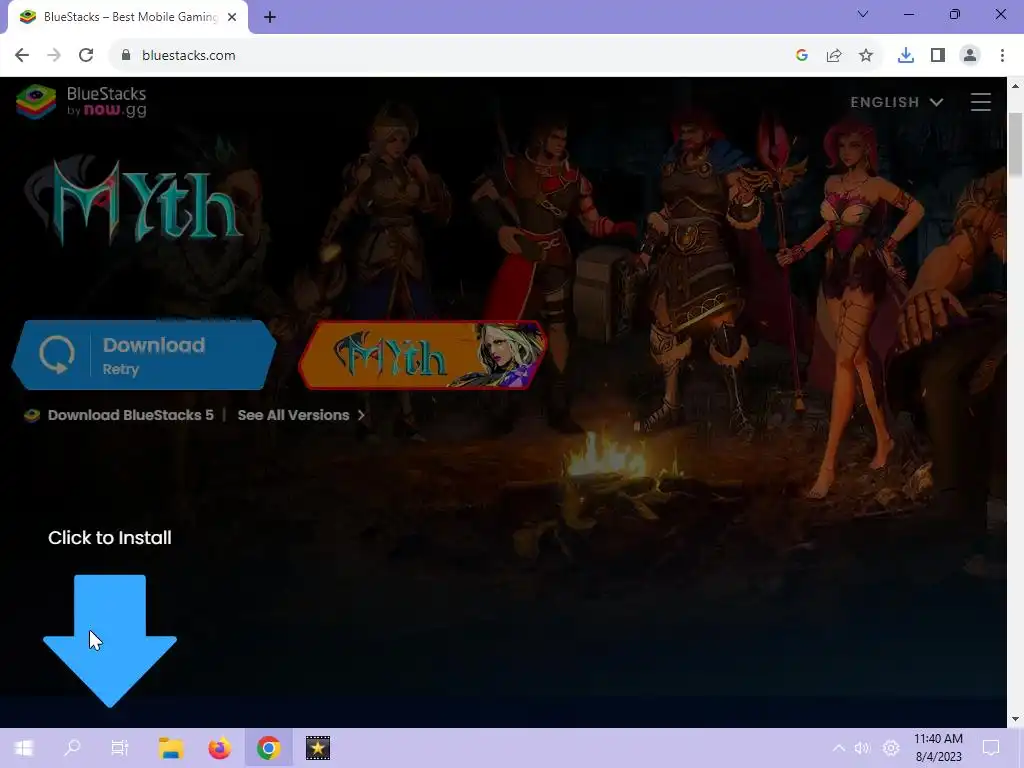Open the taskbar clock showing 11:40 AM
Viewport: 1024px width, 768px height.
(938, 748)
